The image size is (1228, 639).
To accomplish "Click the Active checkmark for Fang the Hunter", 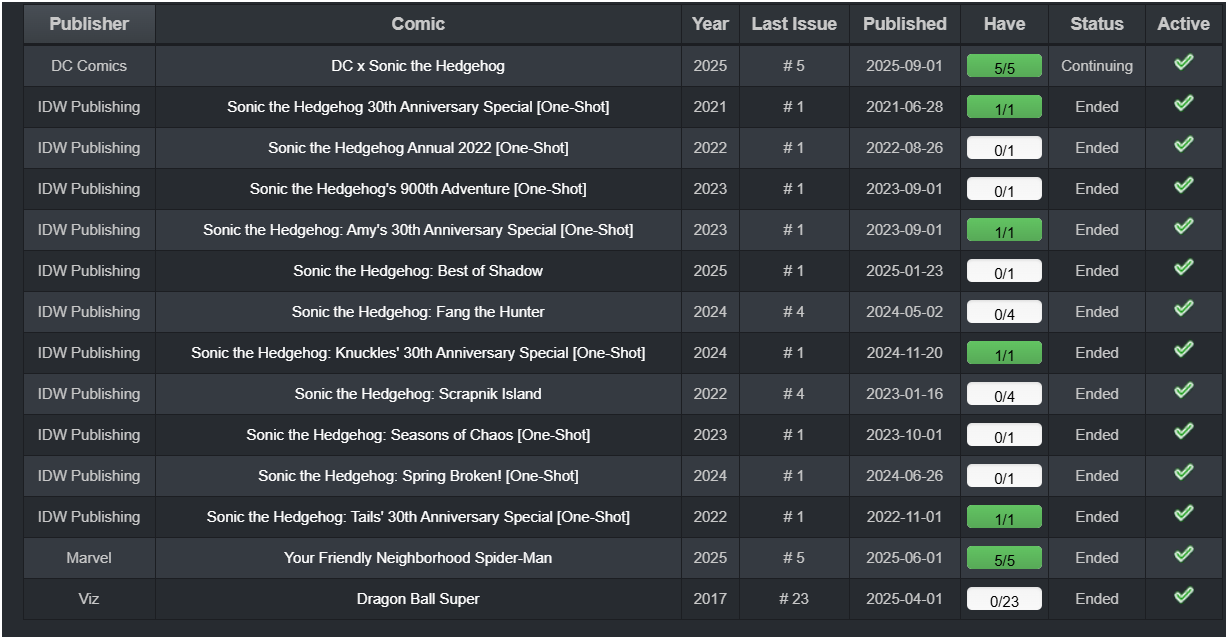I will point(1183,309).
